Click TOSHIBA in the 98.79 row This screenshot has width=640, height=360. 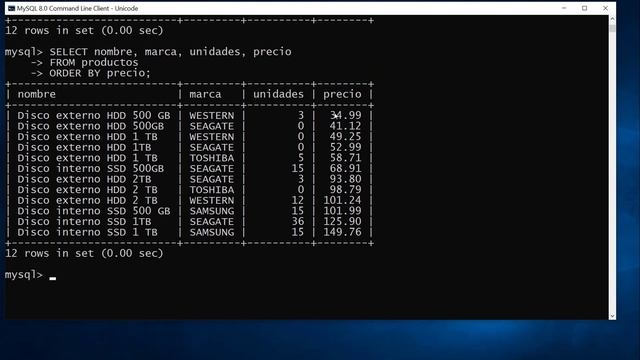pyautogui.click(x=211, y=190)
